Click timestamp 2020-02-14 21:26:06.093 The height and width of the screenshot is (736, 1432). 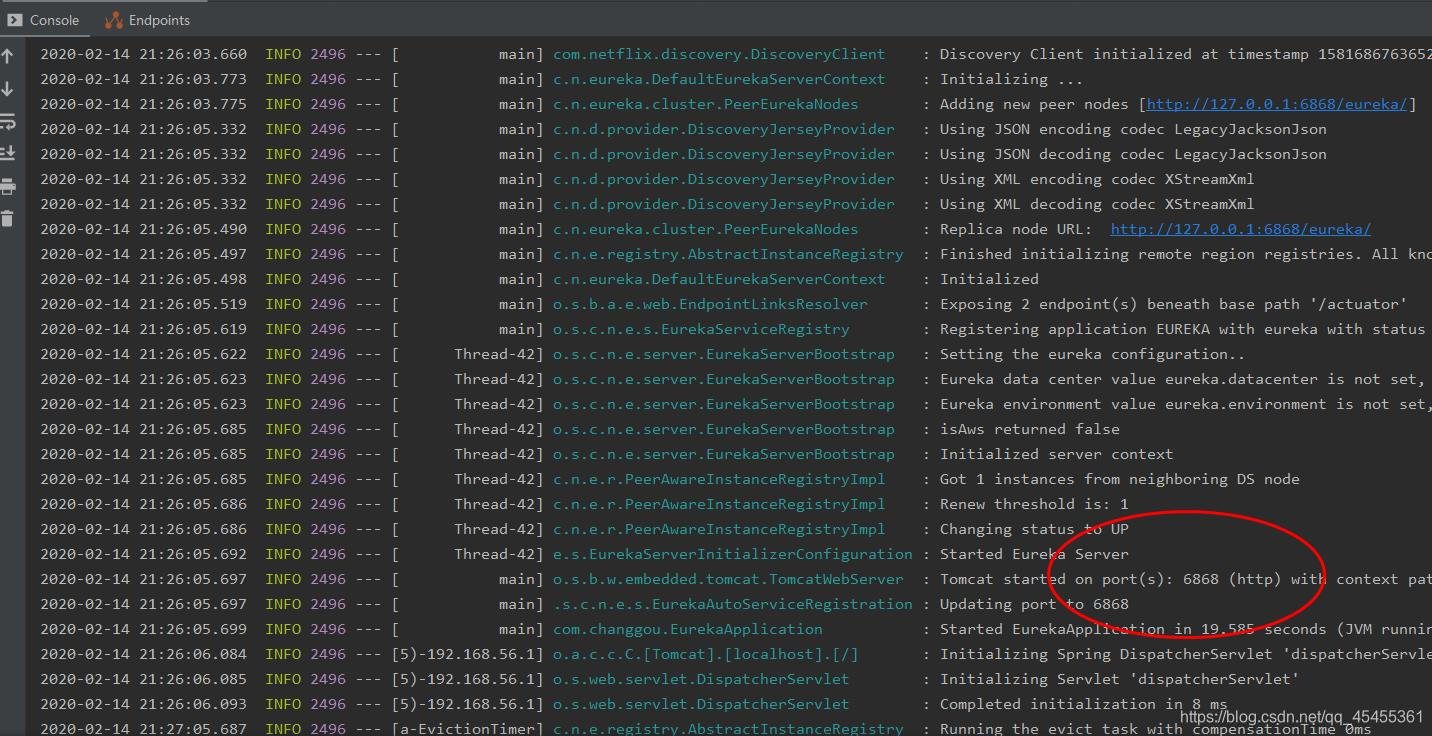point(143,704)
